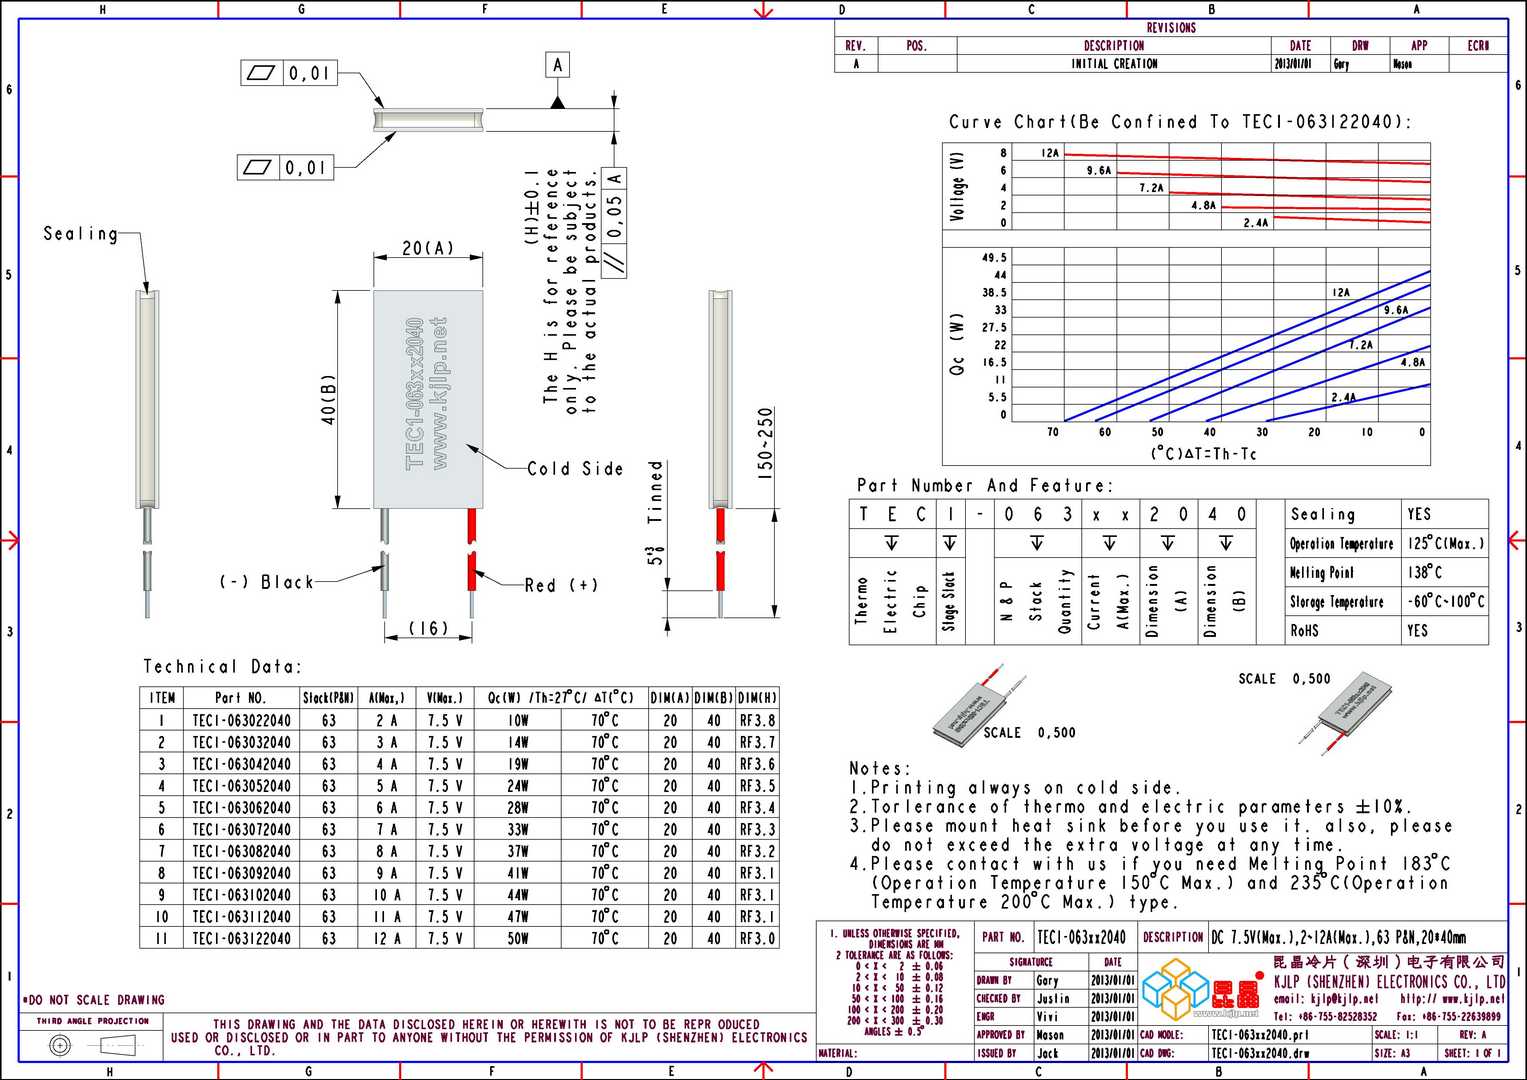Open the kjlp@kjlp.net email link

(1324, 999)
